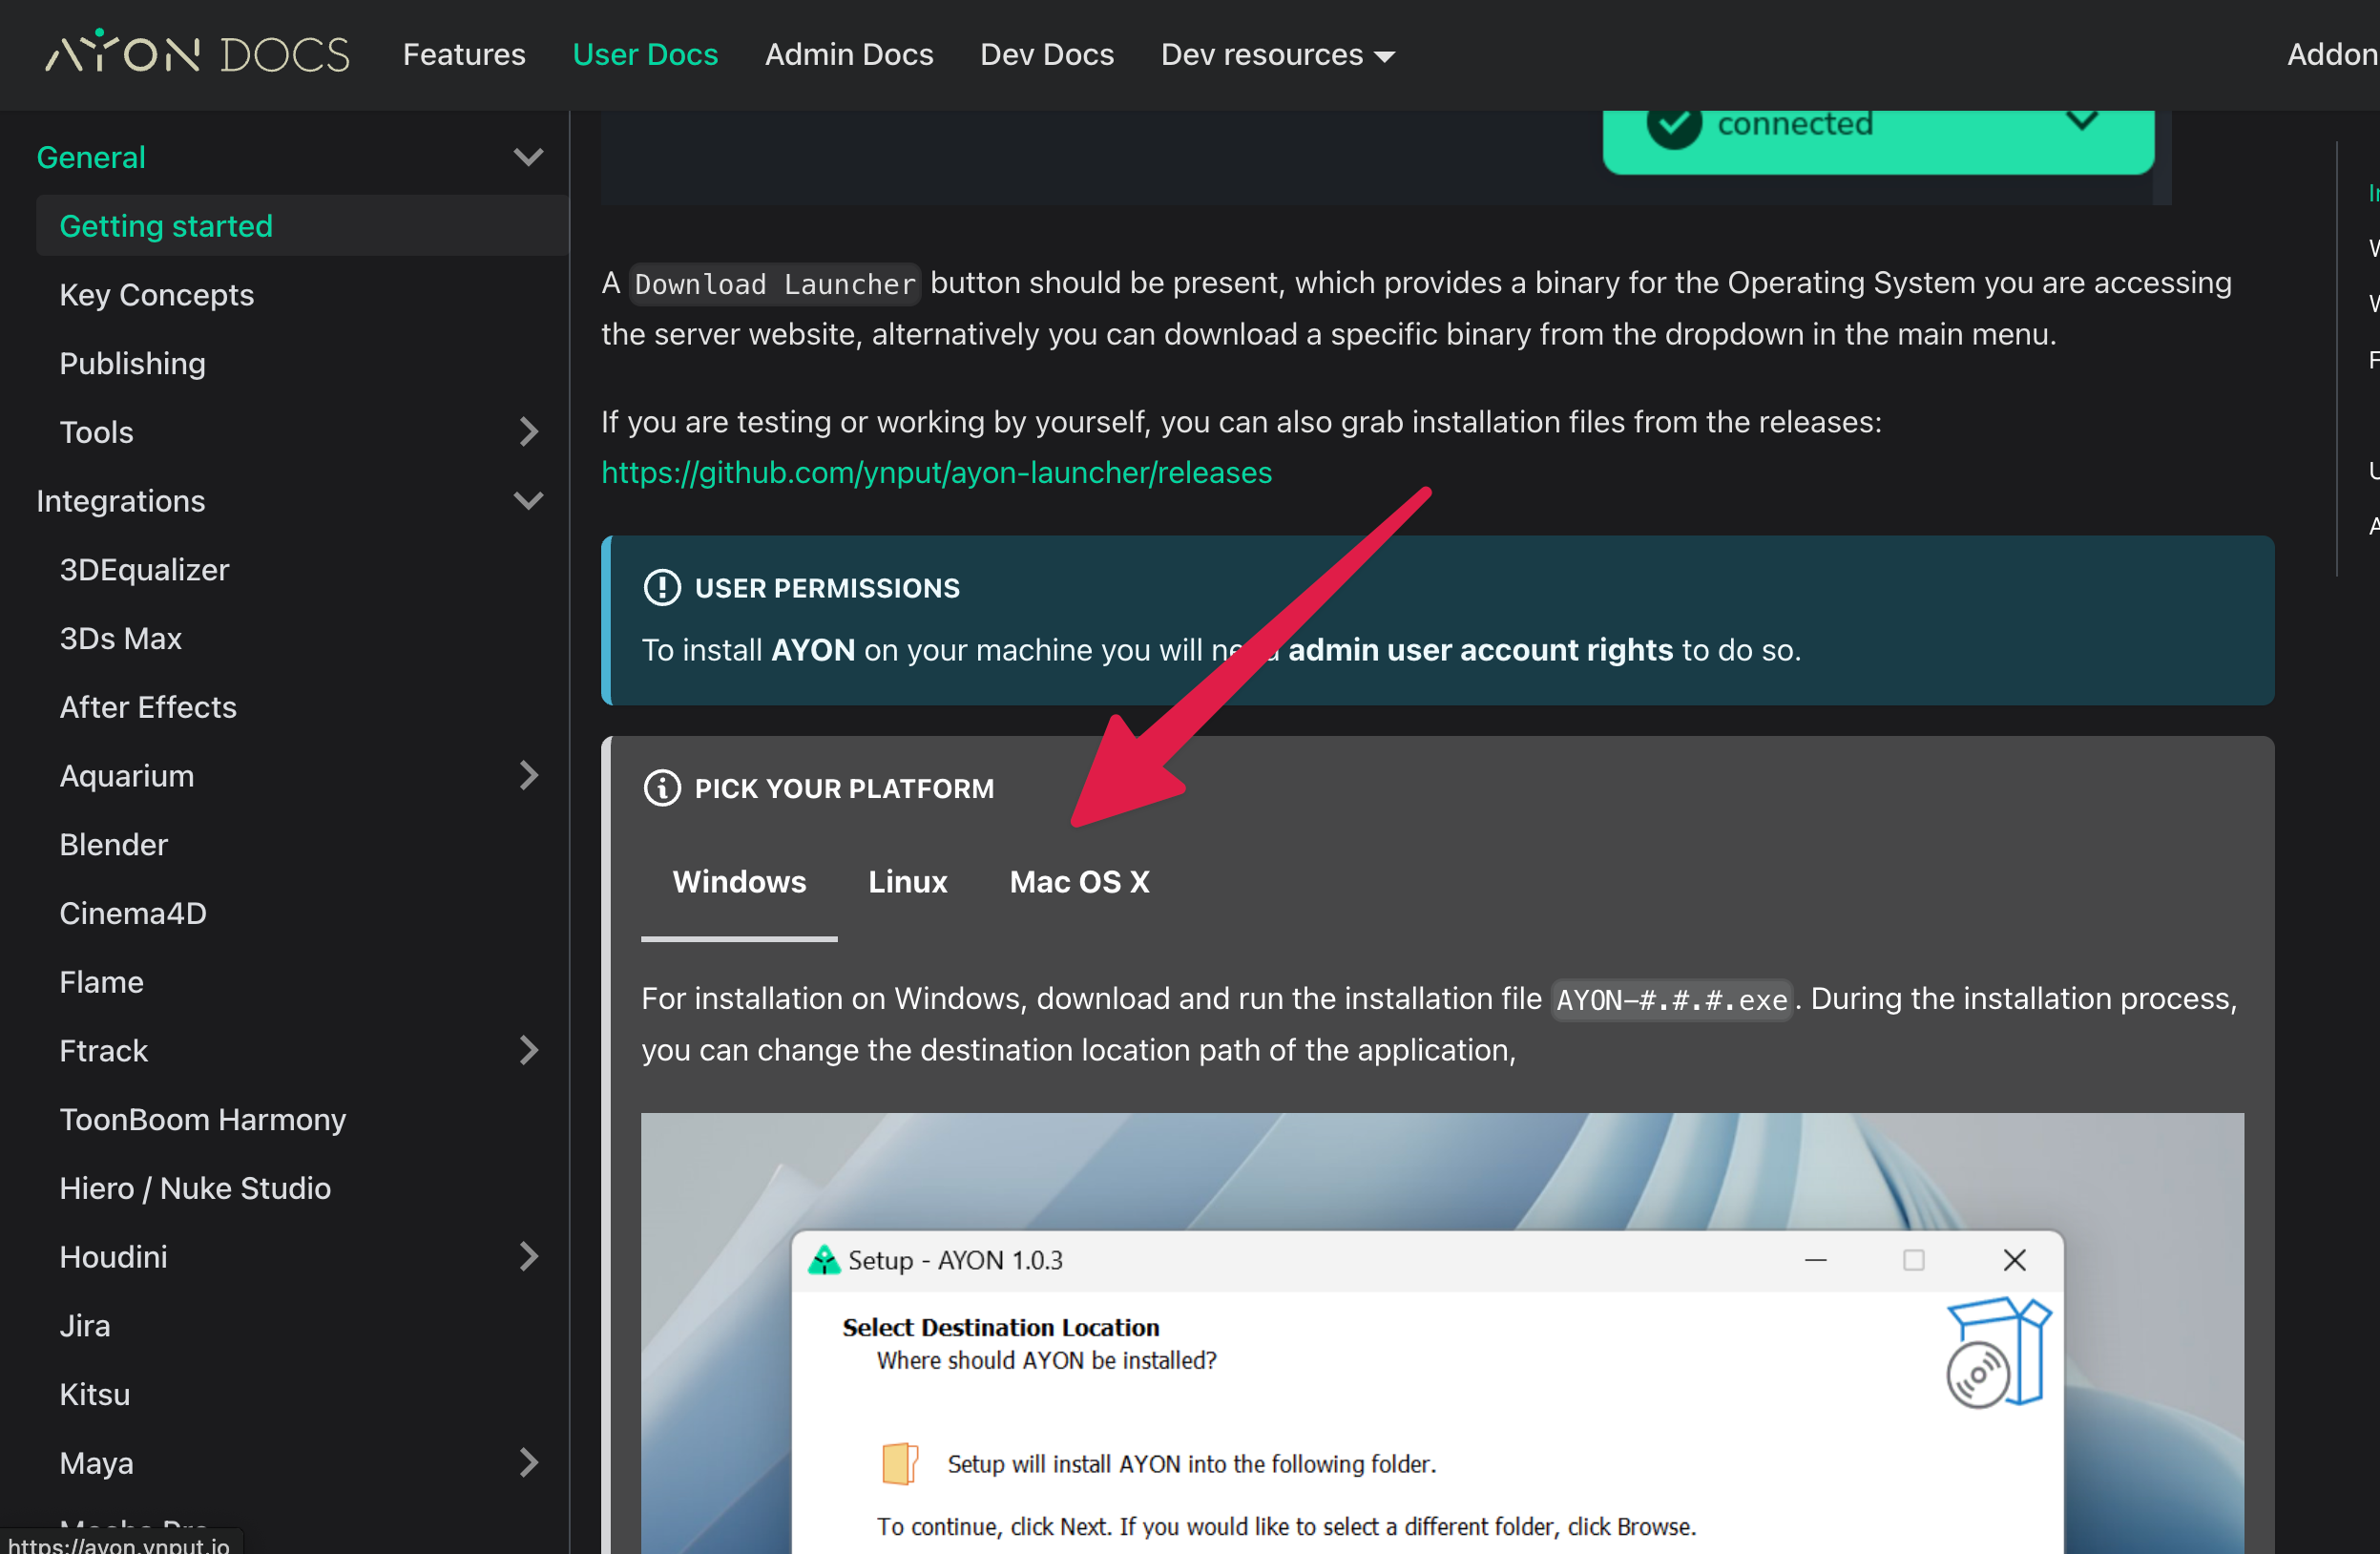Open Features in the top navigation

click(464, 54)
